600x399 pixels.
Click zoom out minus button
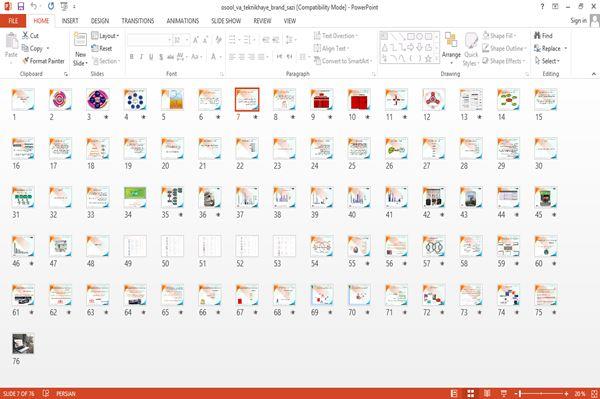pyautogui.click(x=515, y=393)
